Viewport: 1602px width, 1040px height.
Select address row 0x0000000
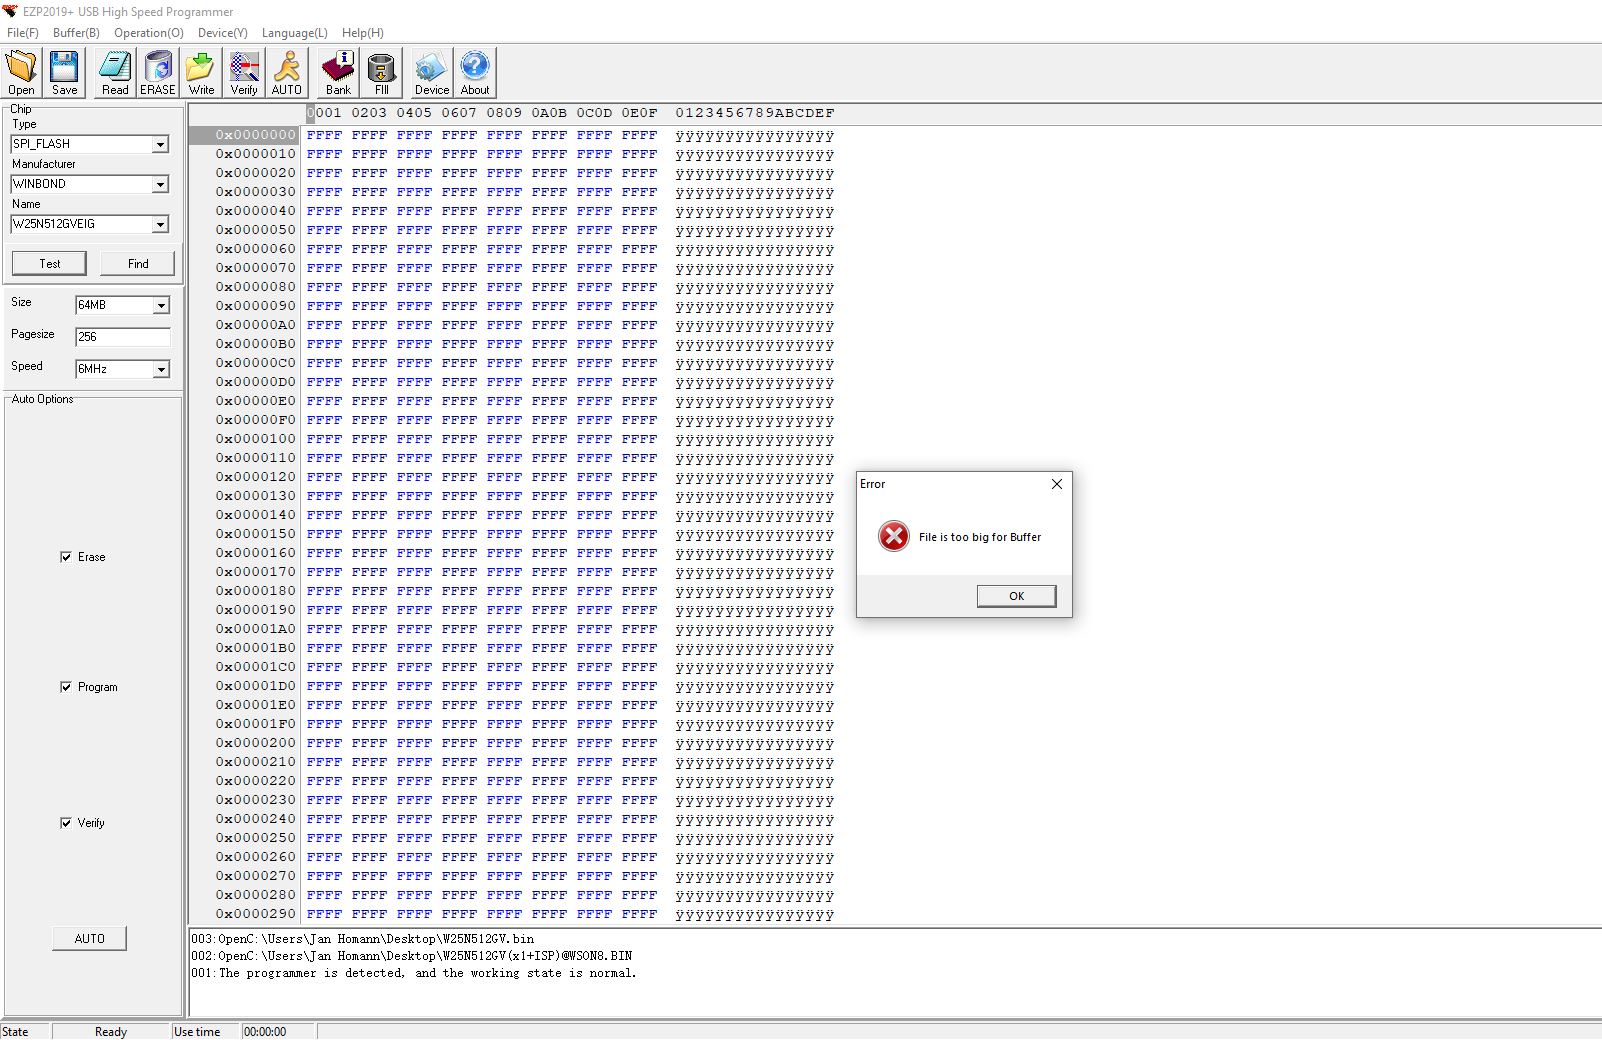coord(256,135)
